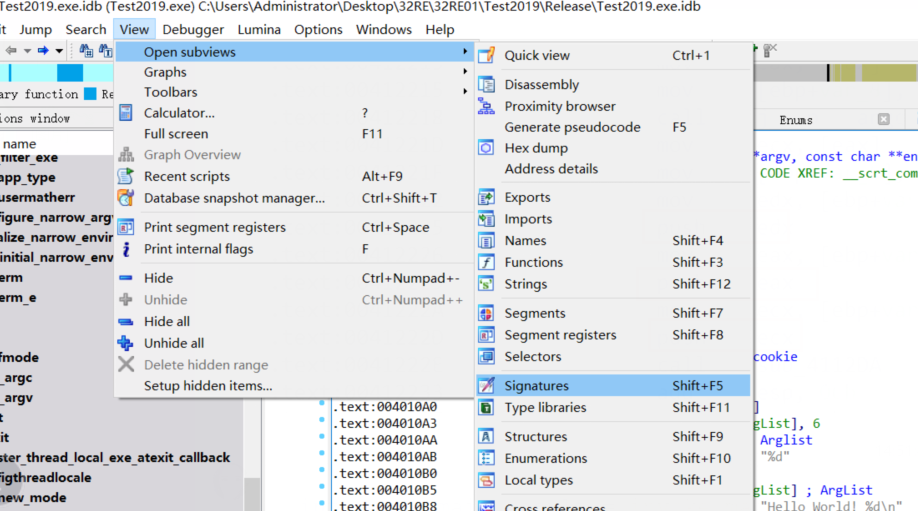Click the Disassembly subview icon
Image resolution: width=918 pixels, height=511 pixels.
(x=487, y=84)
